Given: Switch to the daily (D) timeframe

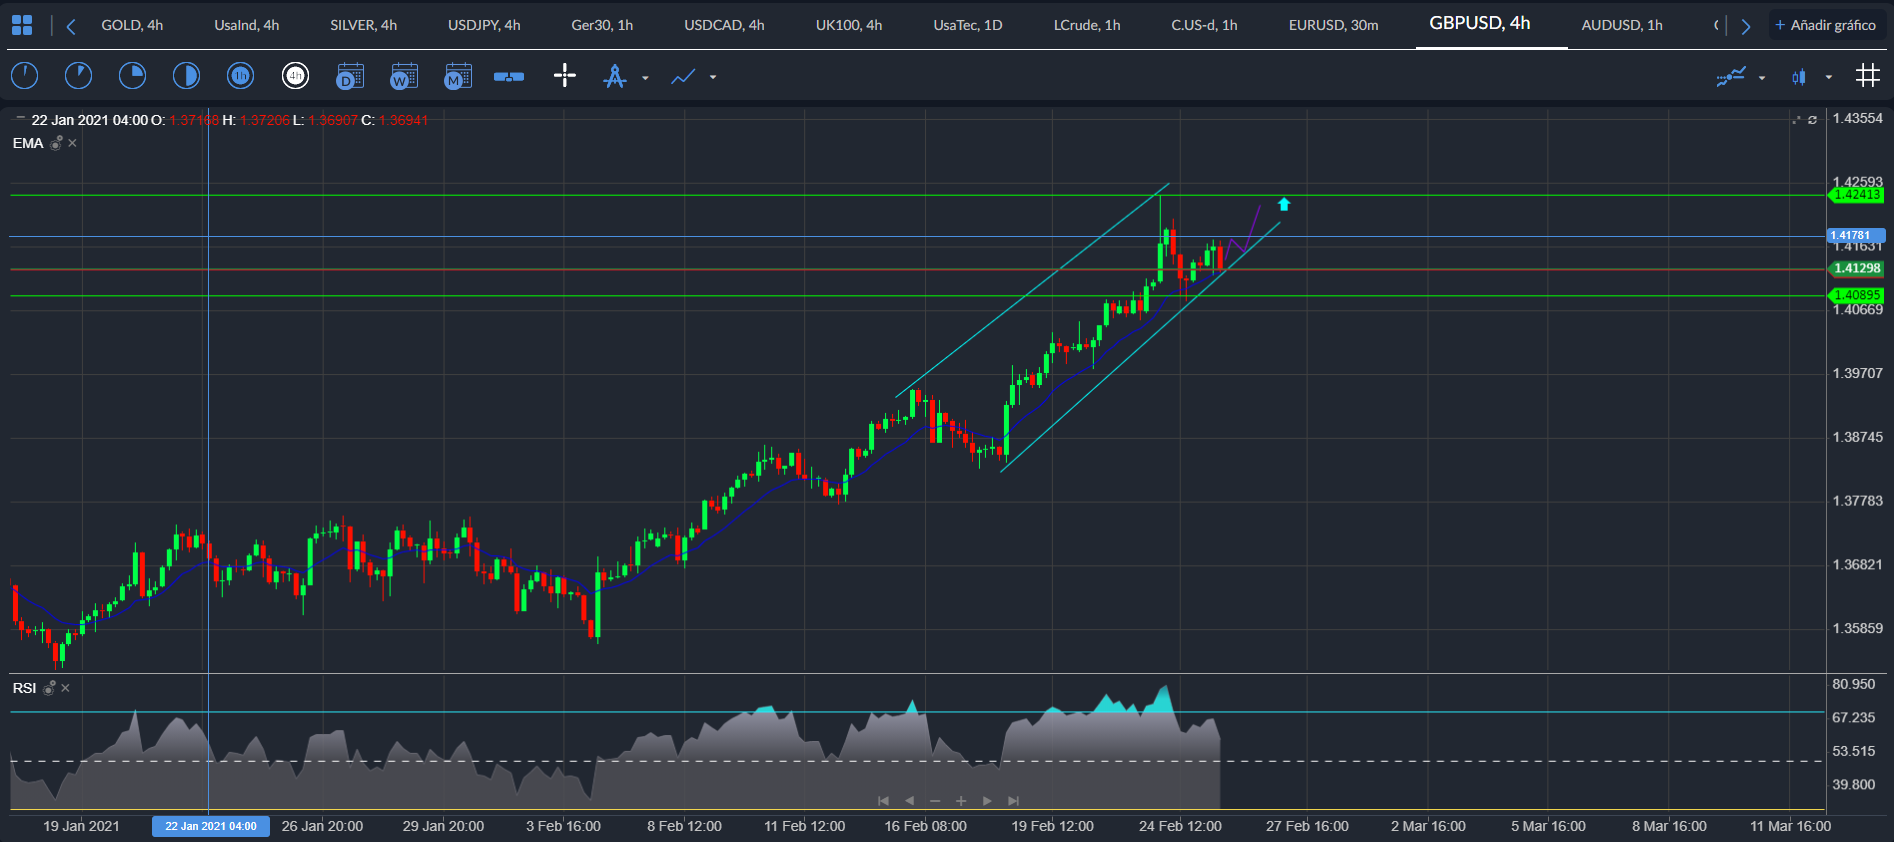Looking at the screenshot, I should (349, 76).
